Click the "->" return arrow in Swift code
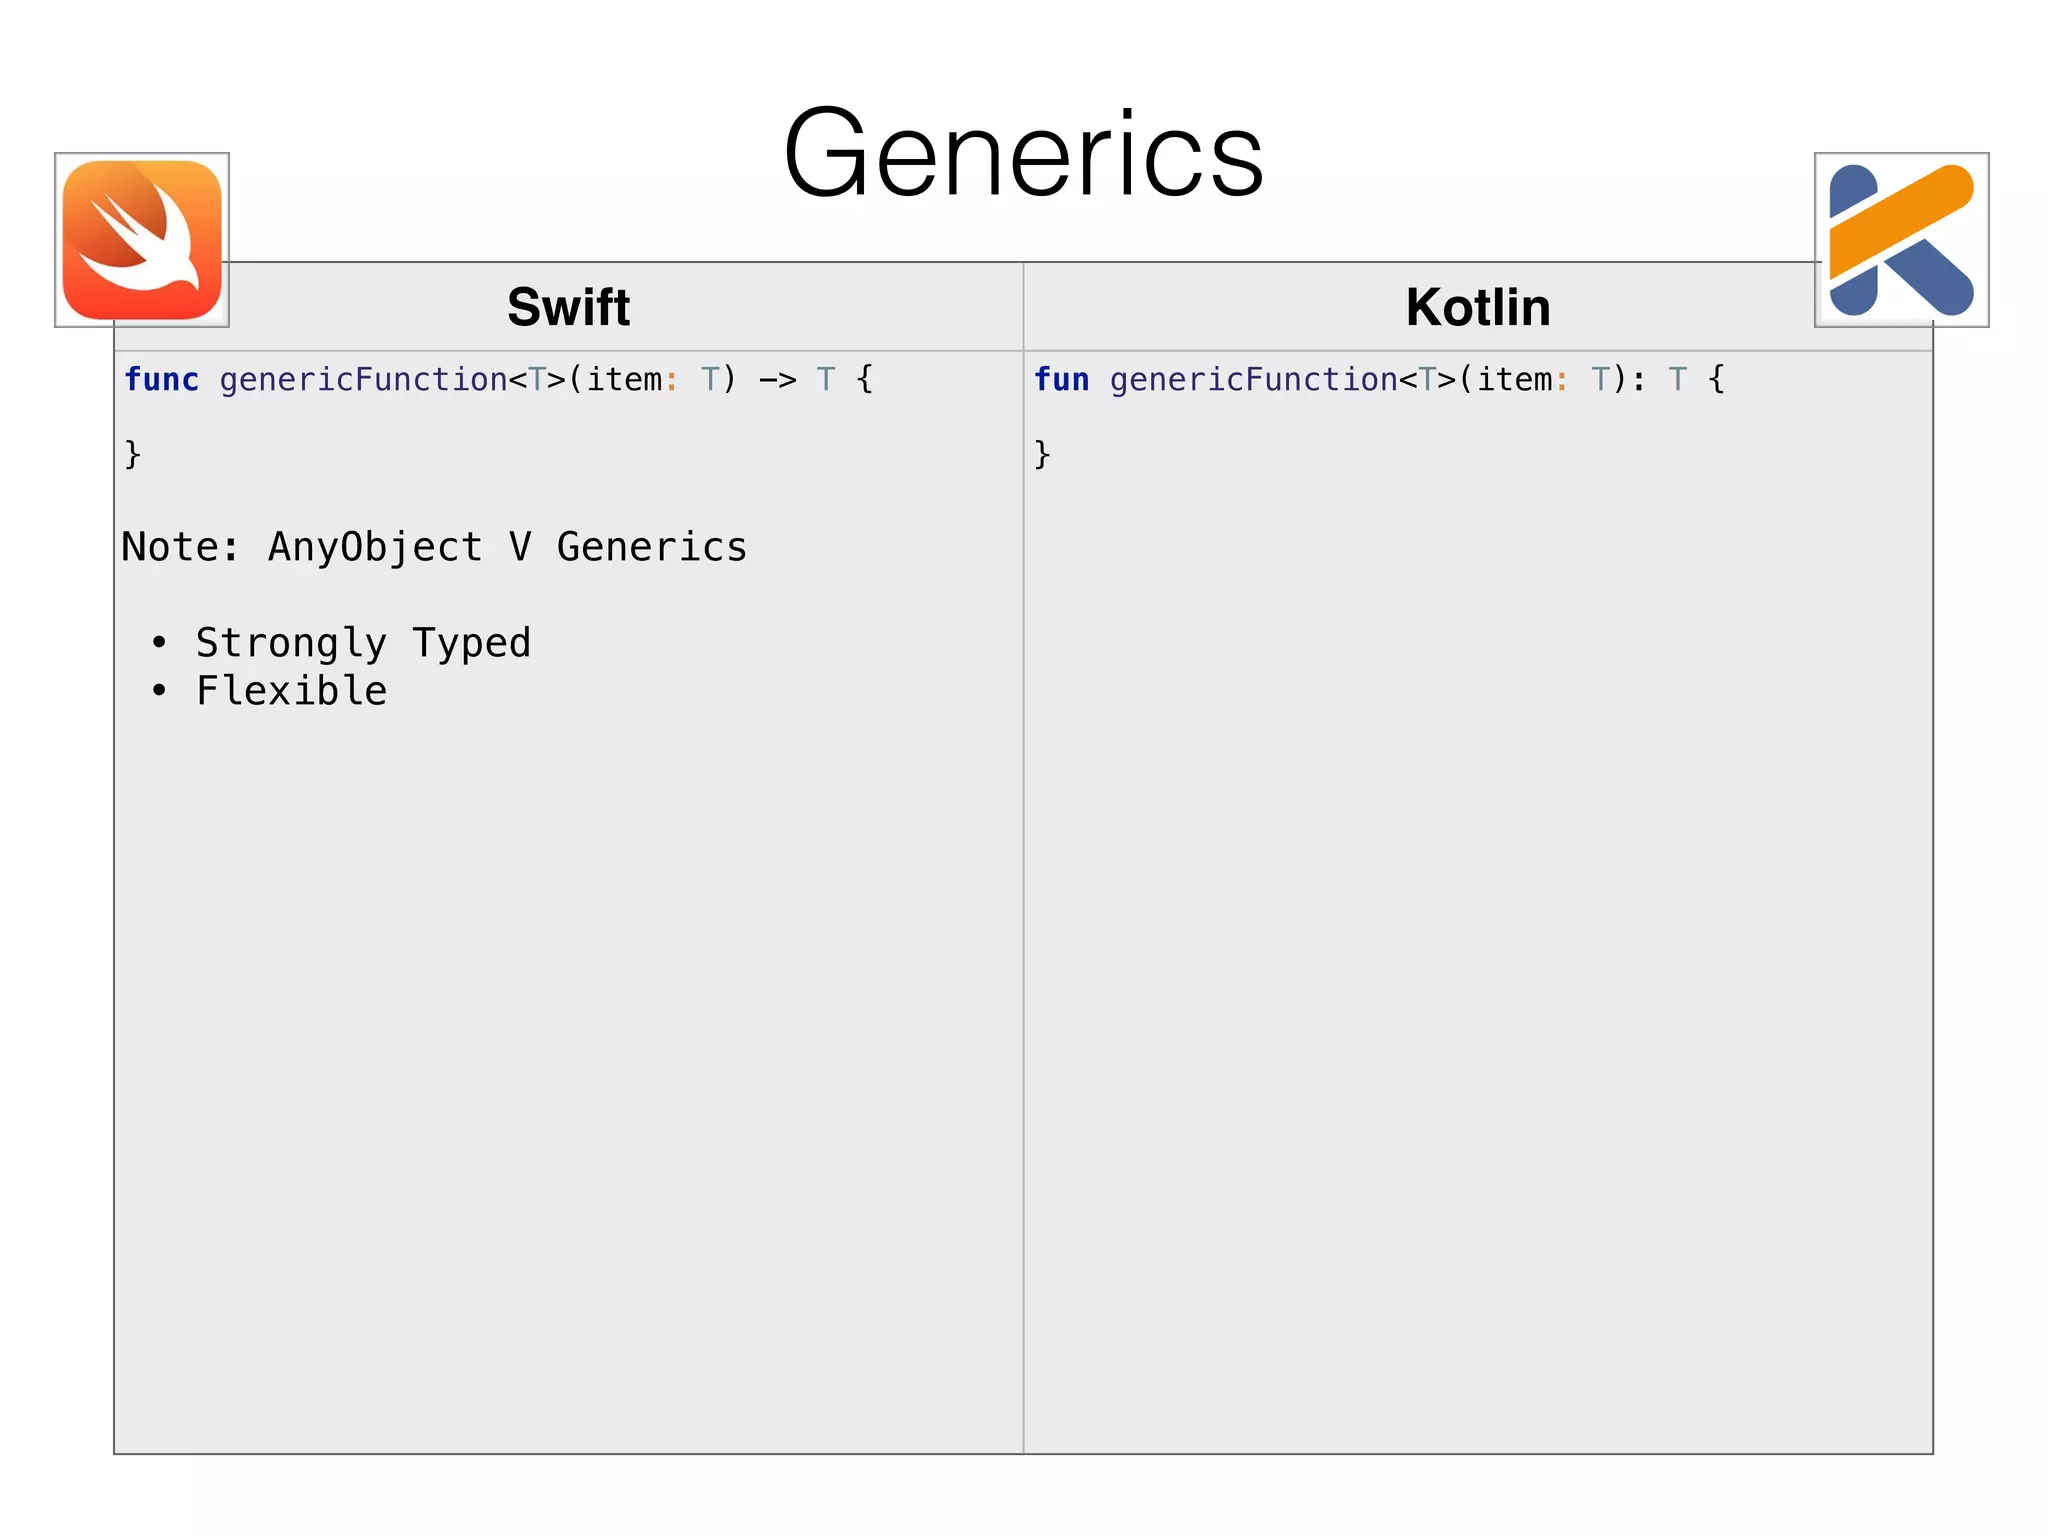 coord(777,380)
